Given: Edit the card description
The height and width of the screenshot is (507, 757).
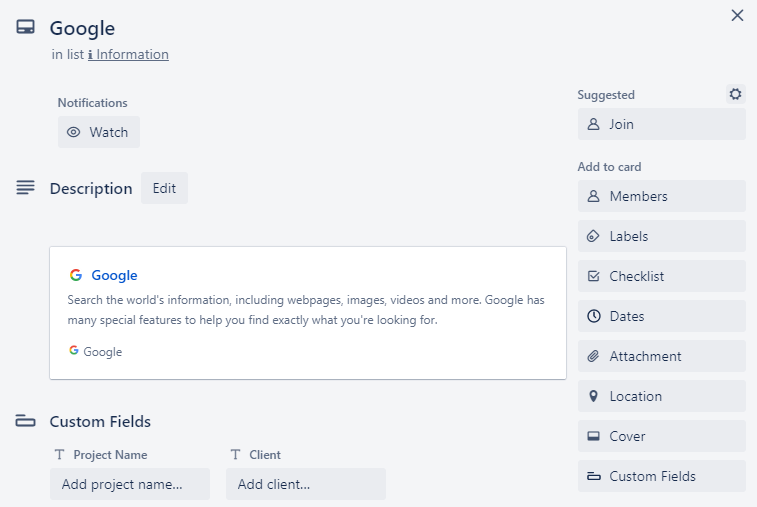Looking at the screenshot, I should 164,188.
